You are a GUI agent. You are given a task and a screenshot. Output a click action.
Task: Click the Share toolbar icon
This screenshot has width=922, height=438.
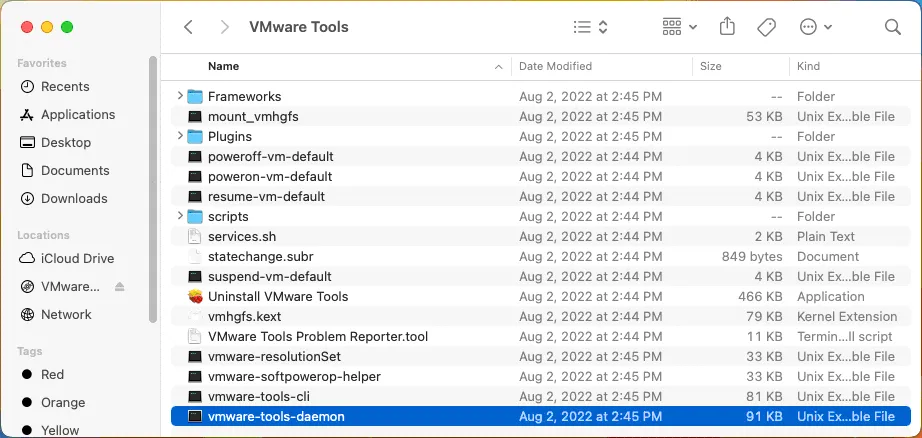click(727, 27)
